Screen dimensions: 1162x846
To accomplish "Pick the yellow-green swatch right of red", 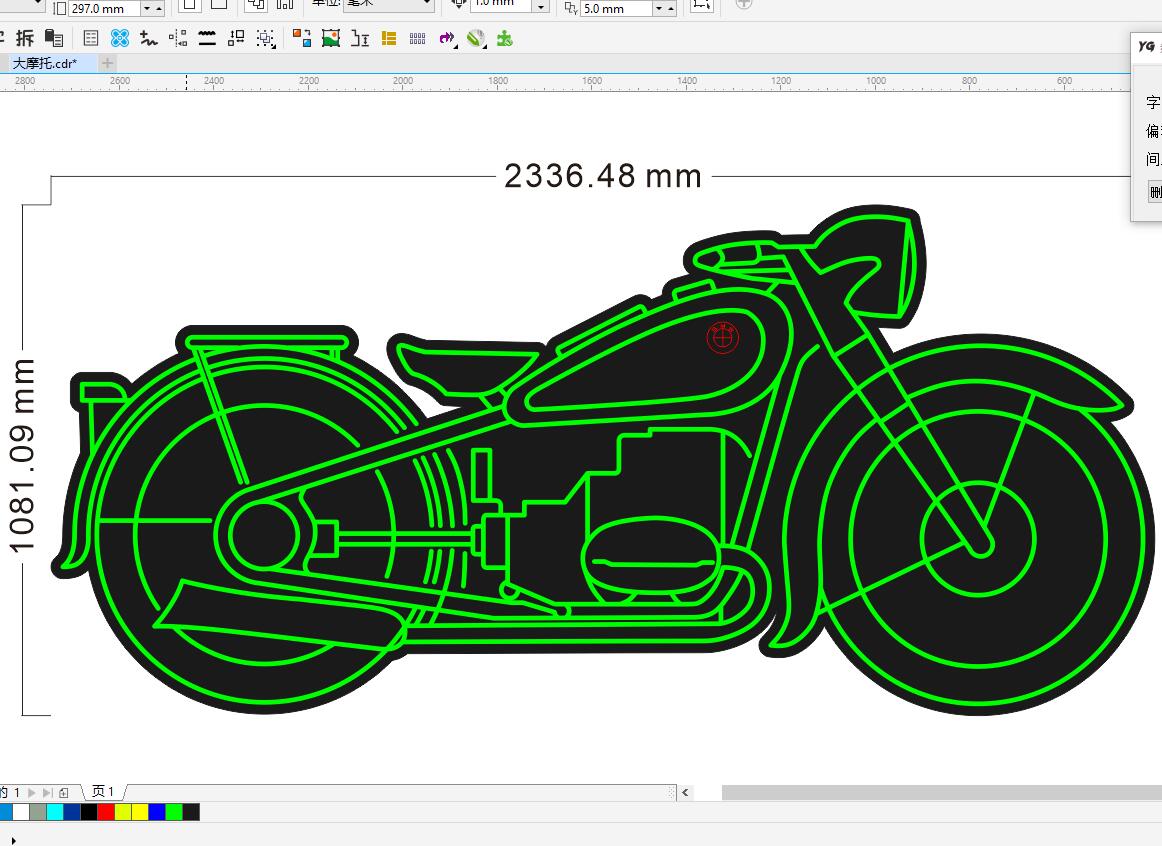I will pyautogui.click(x=123, y=812).
